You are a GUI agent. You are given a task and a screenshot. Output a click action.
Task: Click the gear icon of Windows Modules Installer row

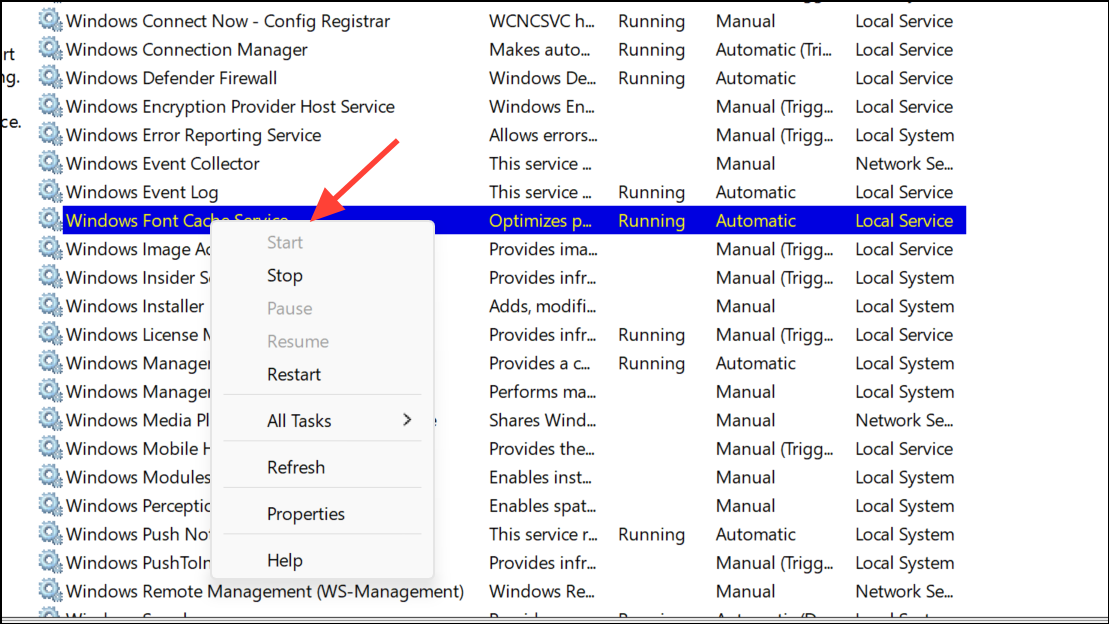50,476
